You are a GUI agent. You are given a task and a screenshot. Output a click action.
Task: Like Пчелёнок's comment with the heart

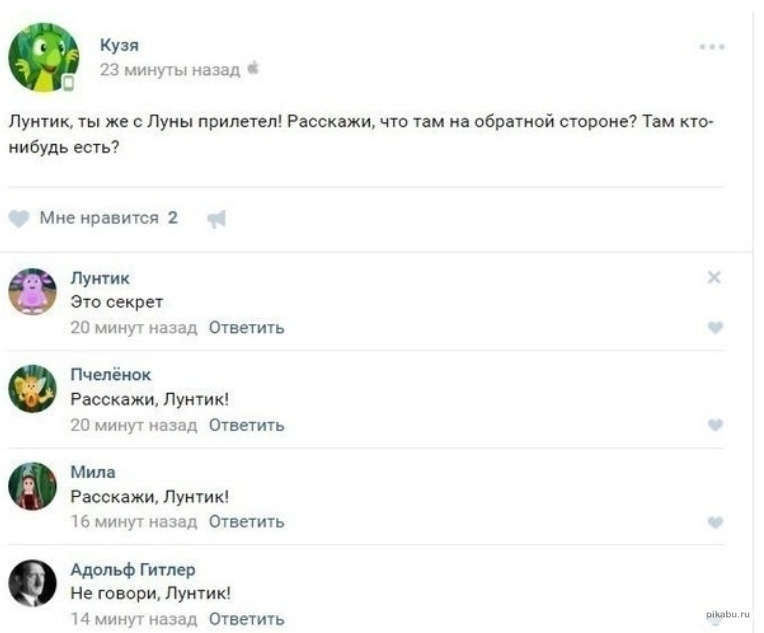[x=714, y=425]
